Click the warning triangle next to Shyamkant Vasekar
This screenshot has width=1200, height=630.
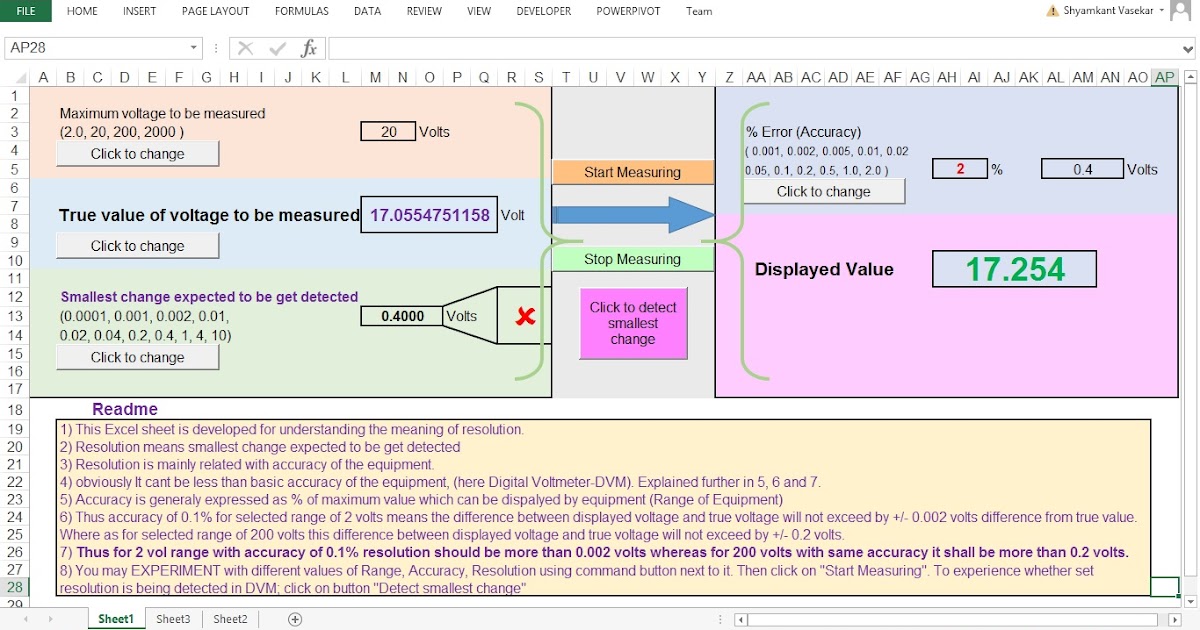(x=1052, y=11)
